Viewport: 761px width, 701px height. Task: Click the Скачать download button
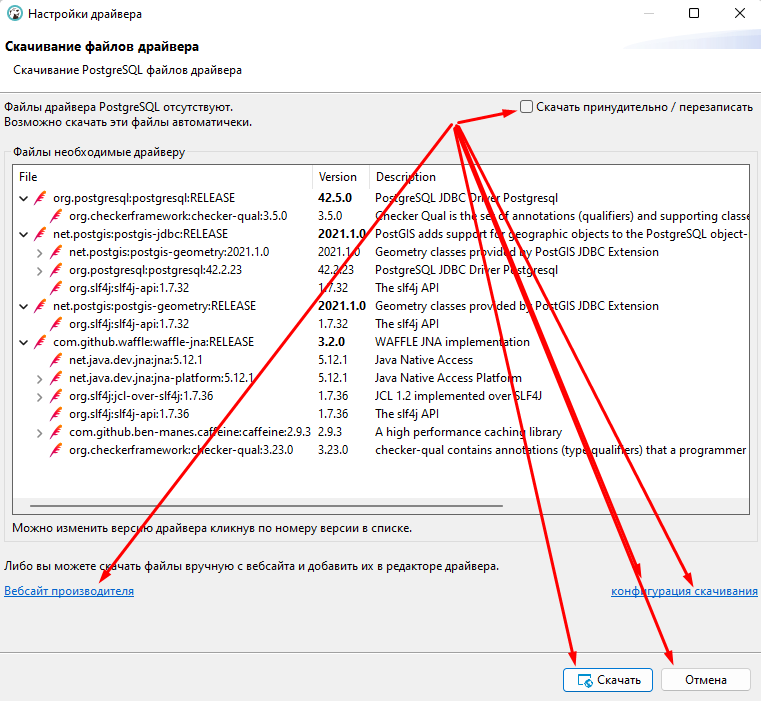[x=608, y=680]
